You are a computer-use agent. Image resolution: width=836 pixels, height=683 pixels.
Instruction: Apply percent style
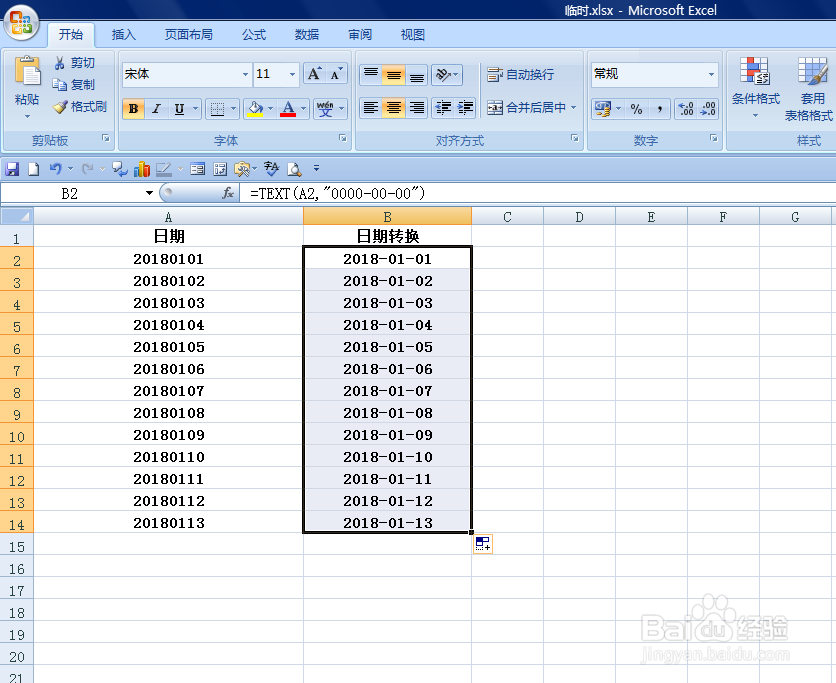click(x=636, y=109)
